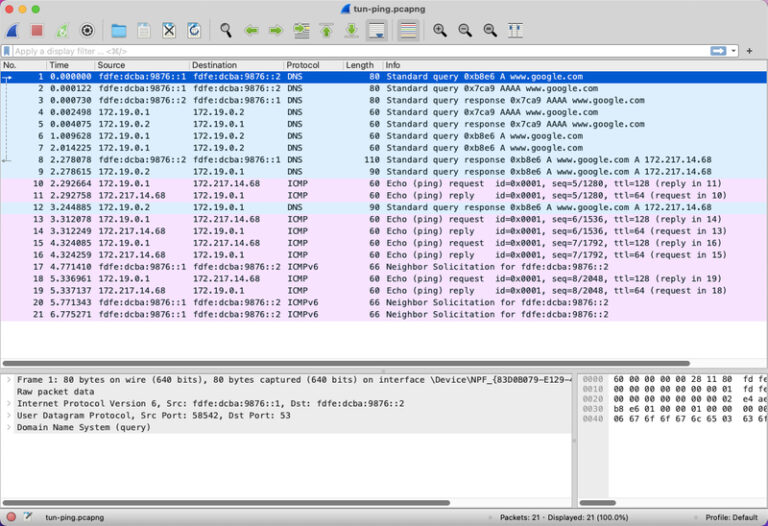
Task: Expand the Internet Protocol Version 6 section
Action: [x=9, y=404]
